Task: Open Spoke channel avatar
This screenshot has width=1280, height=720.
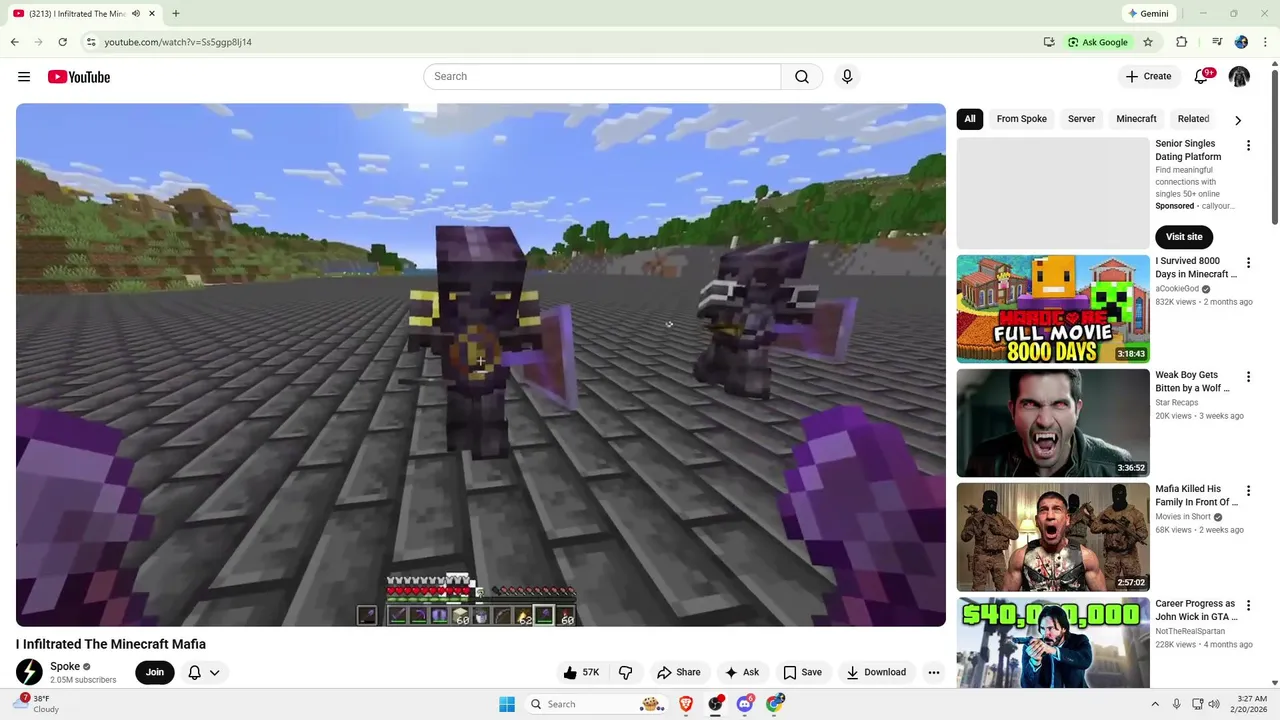Action: 29,672
